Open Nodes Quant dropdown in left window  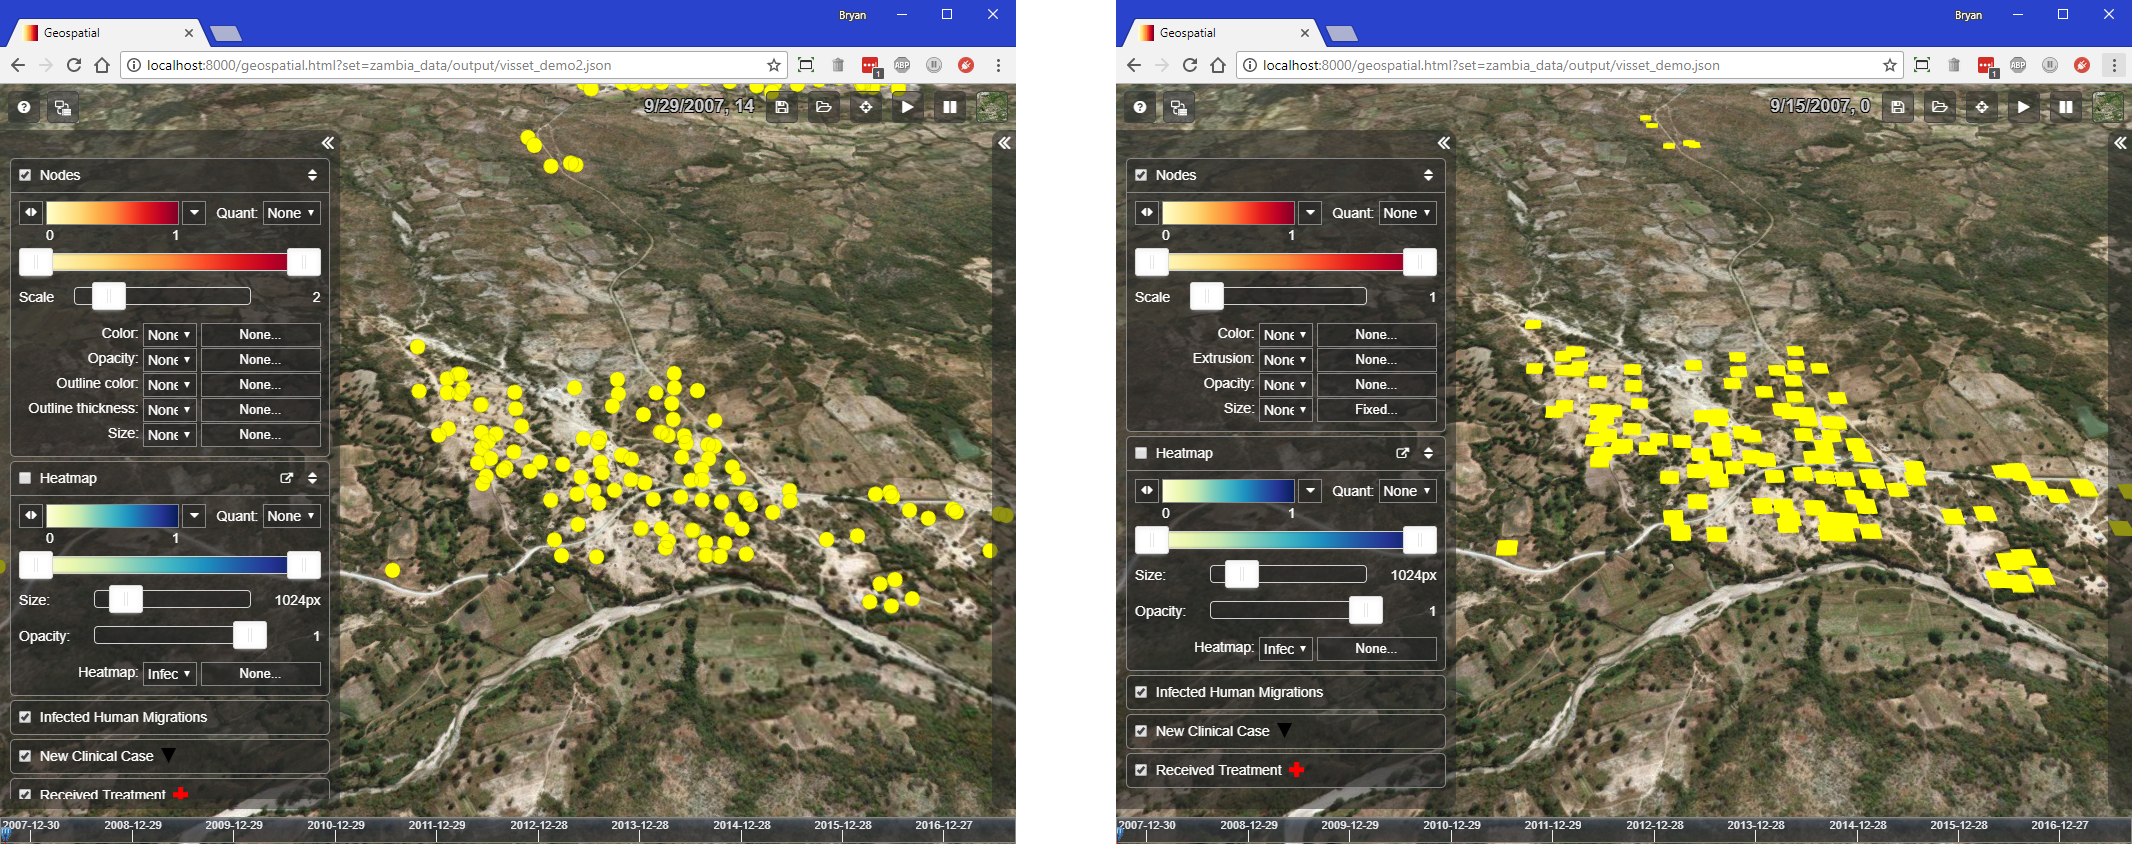291,213
